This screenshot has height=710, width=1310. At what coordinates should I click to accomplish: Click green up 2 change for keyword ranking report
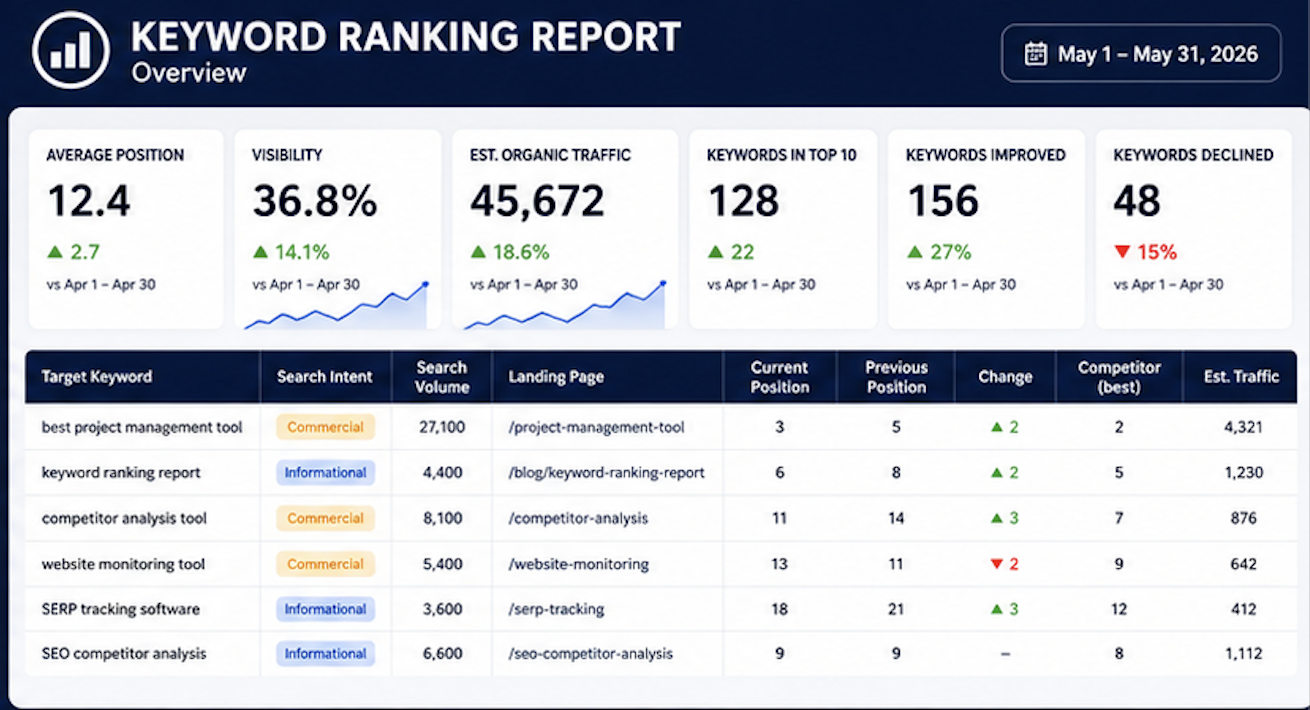(1005, 472)
